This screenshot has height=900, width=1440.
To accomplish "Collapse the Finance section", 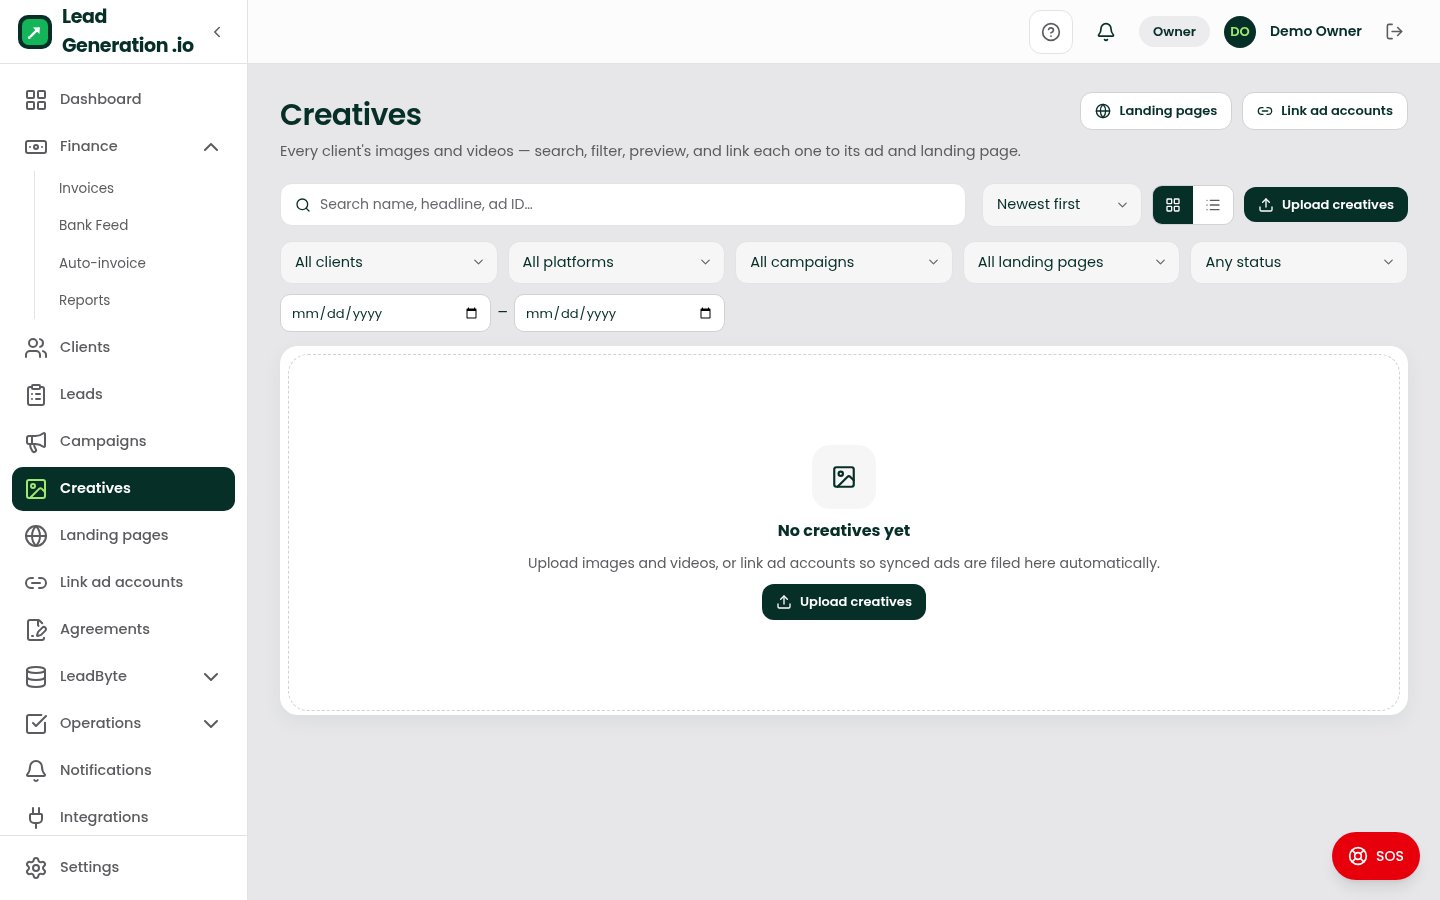I will [123, 146].
